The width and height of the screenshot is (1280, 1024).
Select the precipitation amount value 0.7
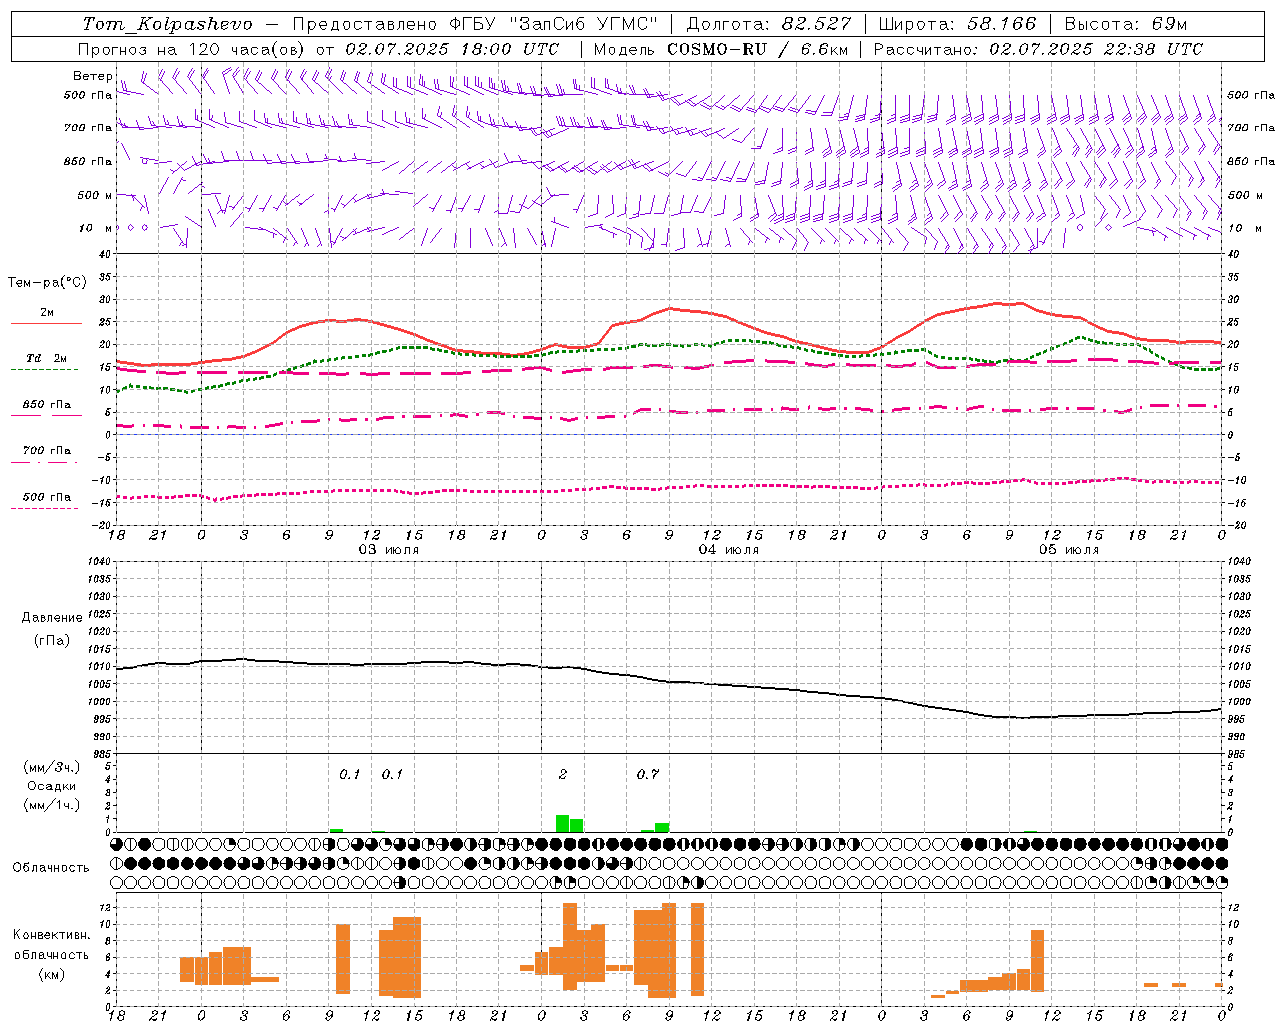648,775
